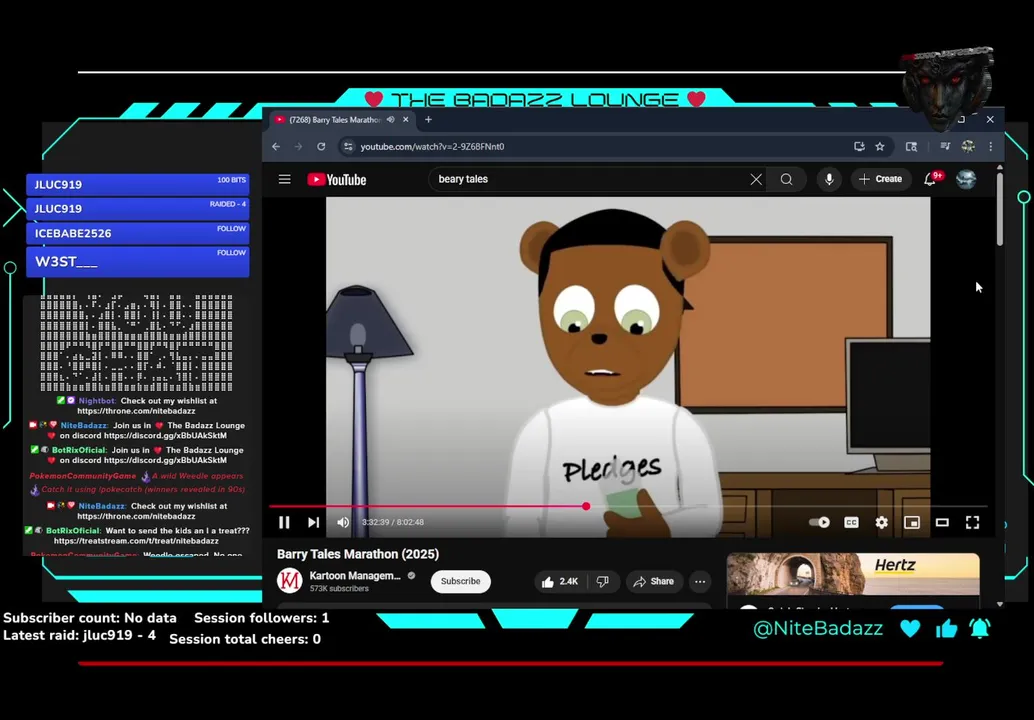Click the youtube.com address bar URL
Viewport: 1034px width, 720px height.
pos(433,146)
